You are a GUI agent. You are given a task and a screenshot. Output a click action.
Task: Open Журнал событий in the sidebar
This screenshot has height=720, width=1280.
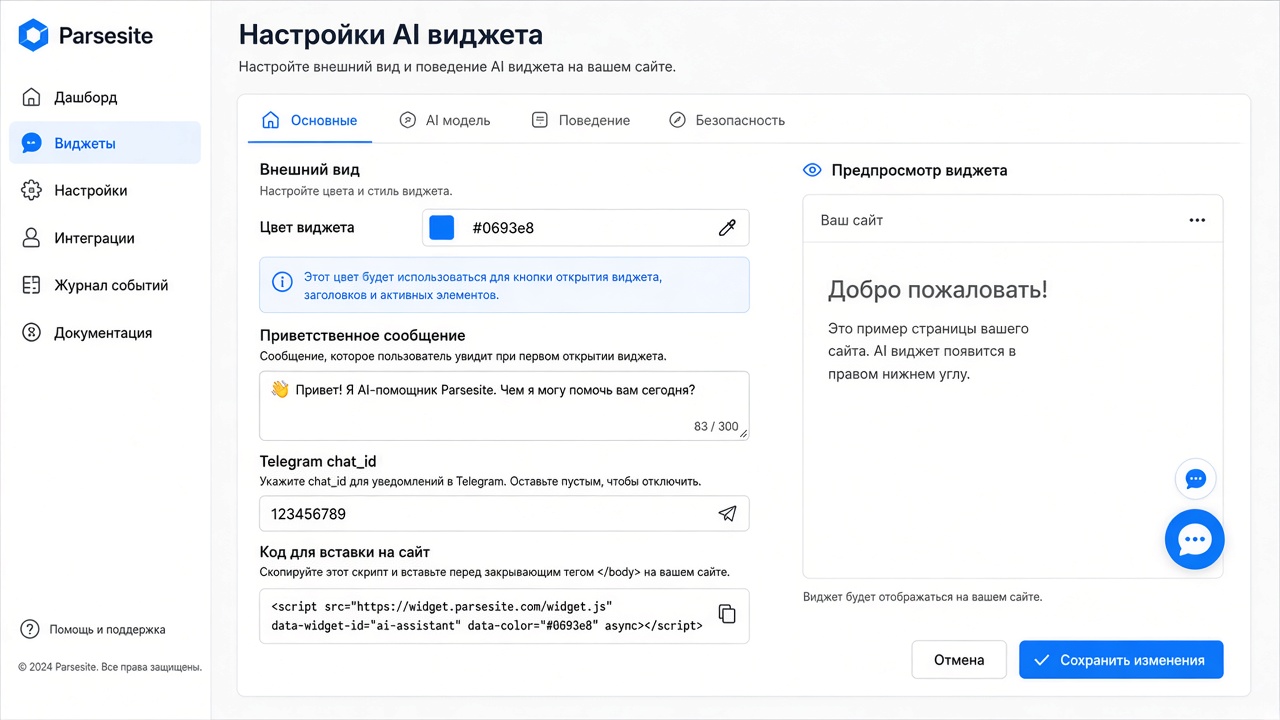coord(105,285)
